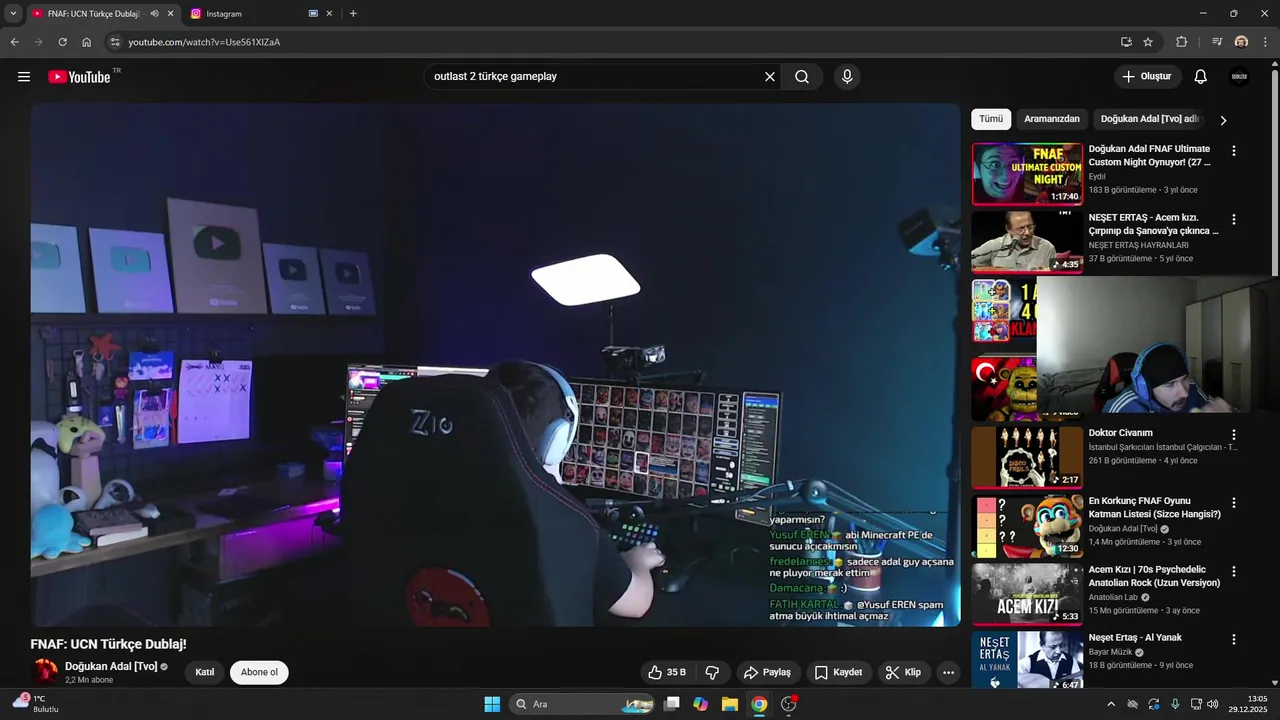Screen dimensions: 1280x720
Task: Clear the search box with X
Action: [770, 77]
